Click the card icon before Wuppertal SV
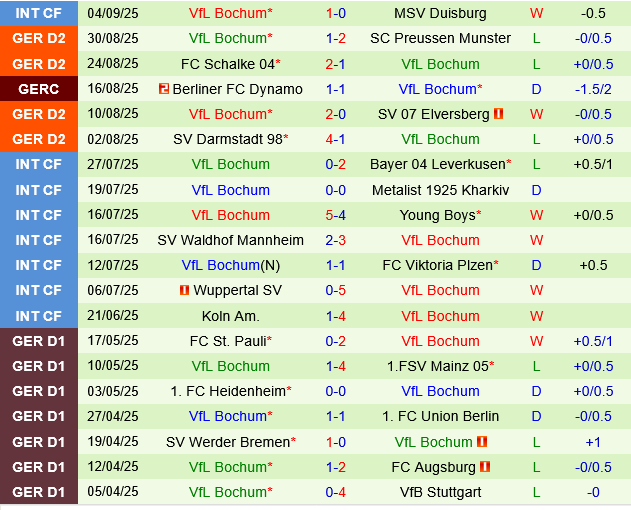 tap(184, 290)
